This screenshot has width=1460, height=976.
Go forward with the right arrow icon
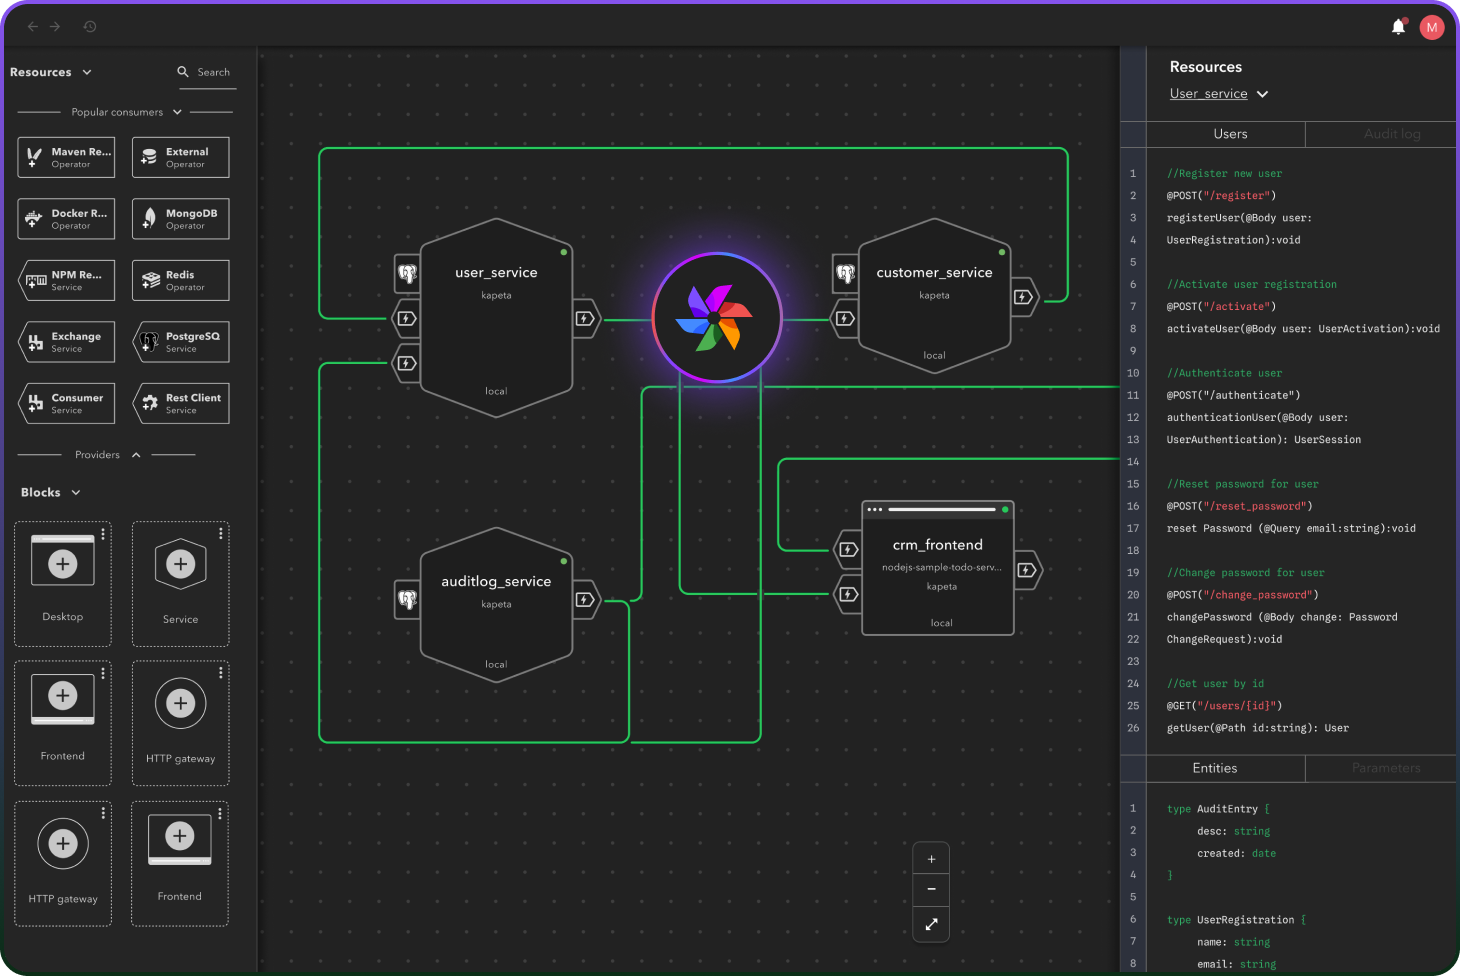click(x=55, y=26)
